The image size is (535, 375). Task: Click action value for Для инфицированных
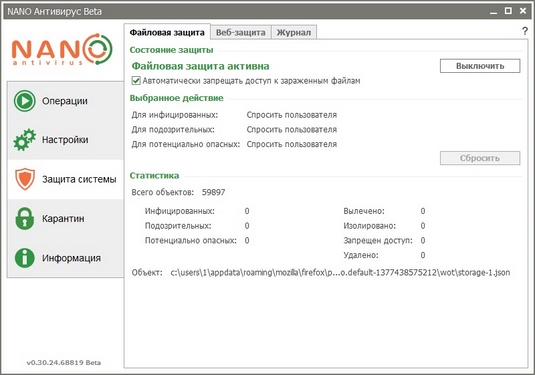(x=292, y=115)
